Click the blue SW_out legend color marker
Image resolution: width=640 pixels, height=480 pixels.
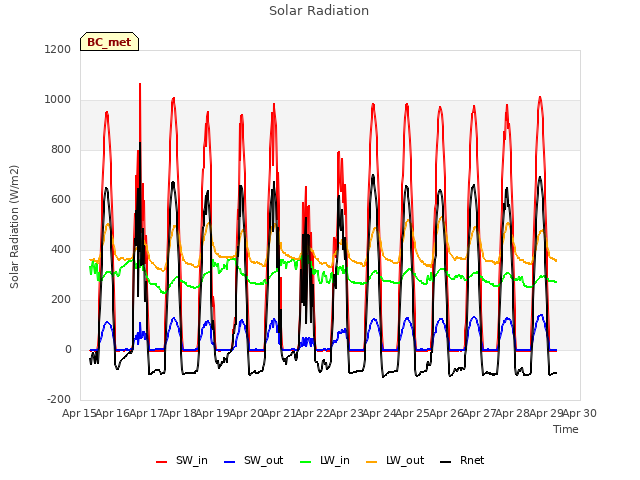[230, 462]
